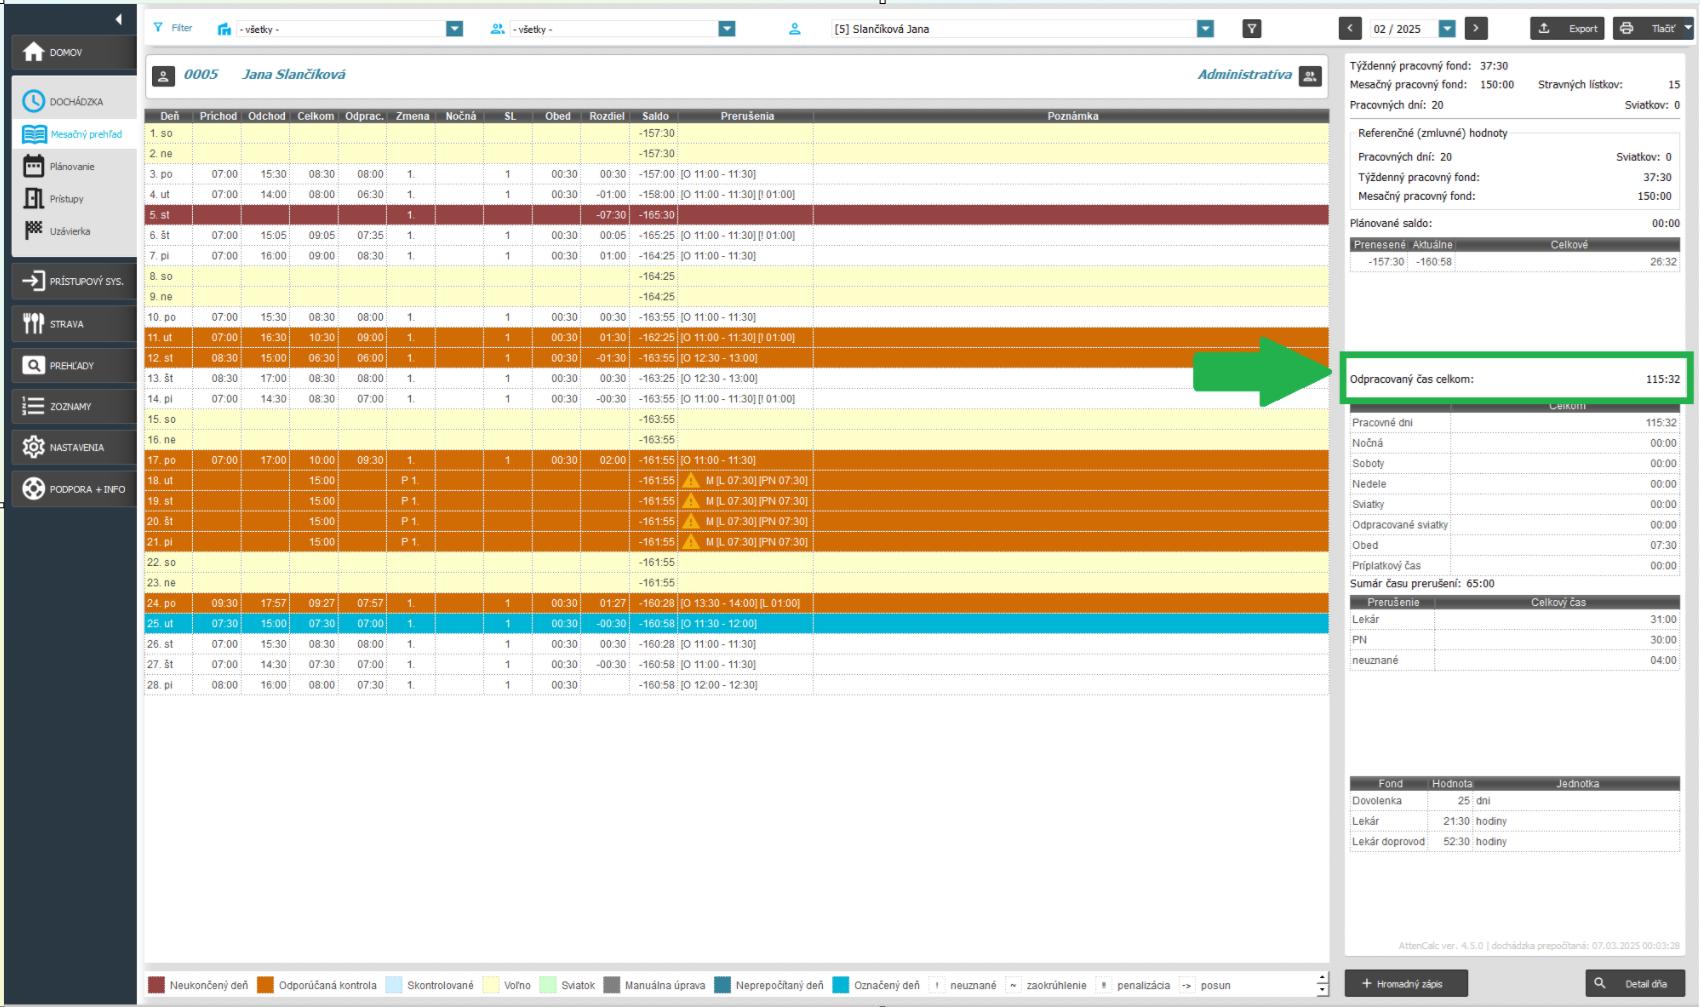Image resolution: width=1700 pixels, height=1007 pixels.
Task: Select the row for 25. ut
Action: pyautogui.click(x=400, y=624)
